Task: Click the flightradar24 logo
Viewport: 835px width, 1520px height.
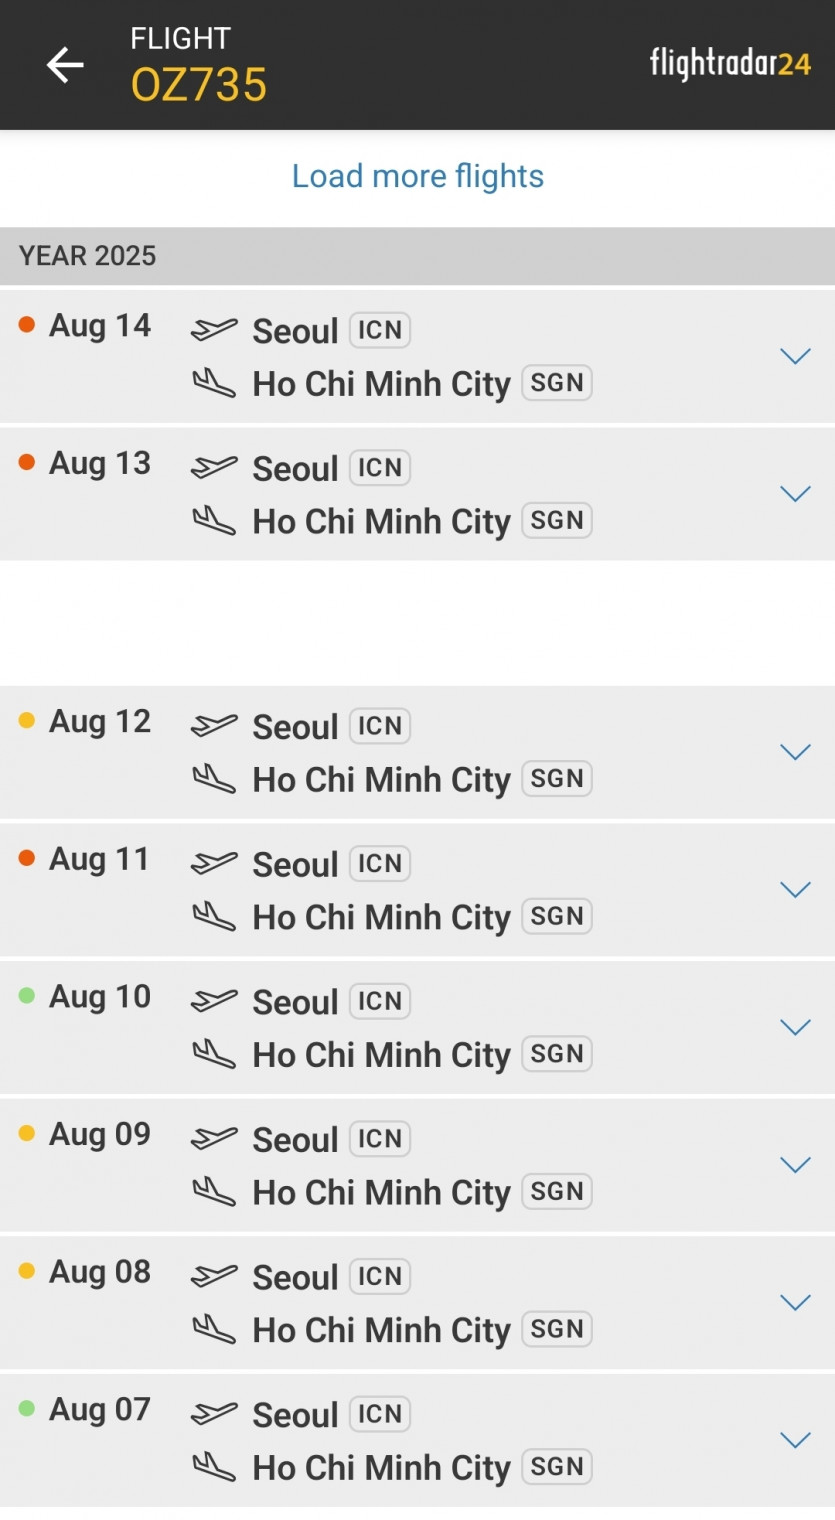Action: pos(729,64)
